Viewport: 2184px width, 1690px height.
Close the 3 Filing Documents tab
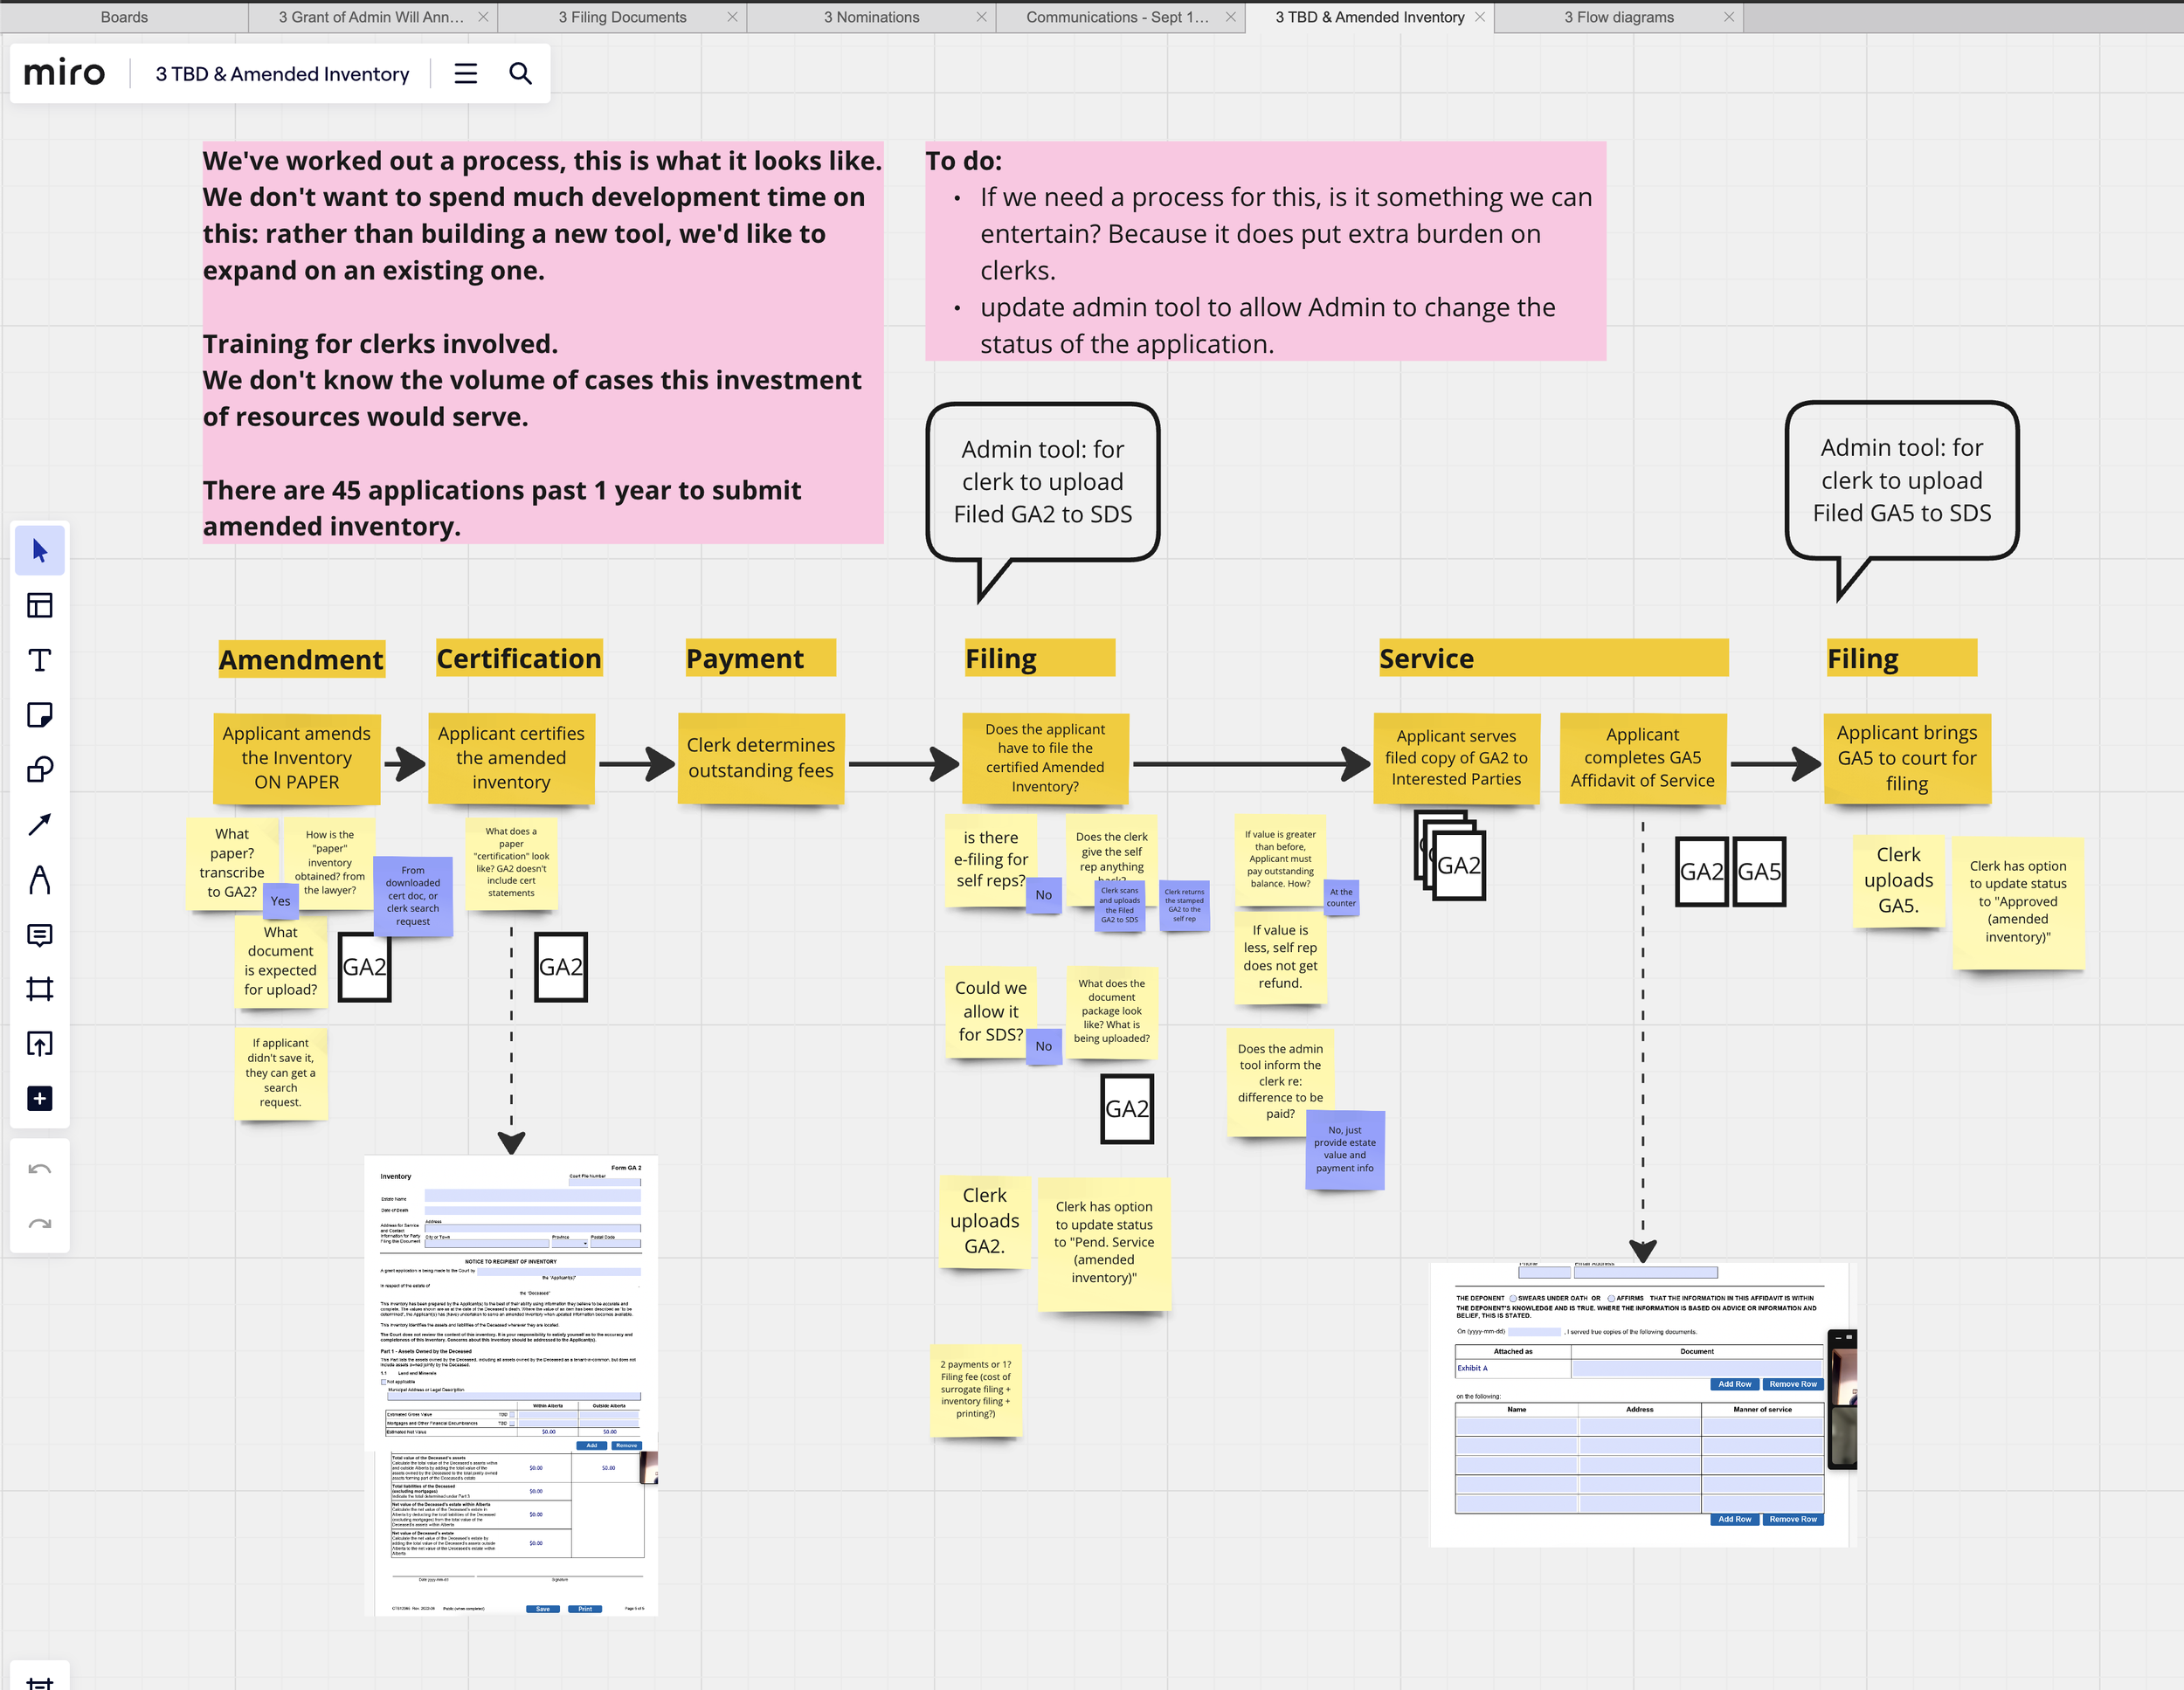(x=732, y=17)
